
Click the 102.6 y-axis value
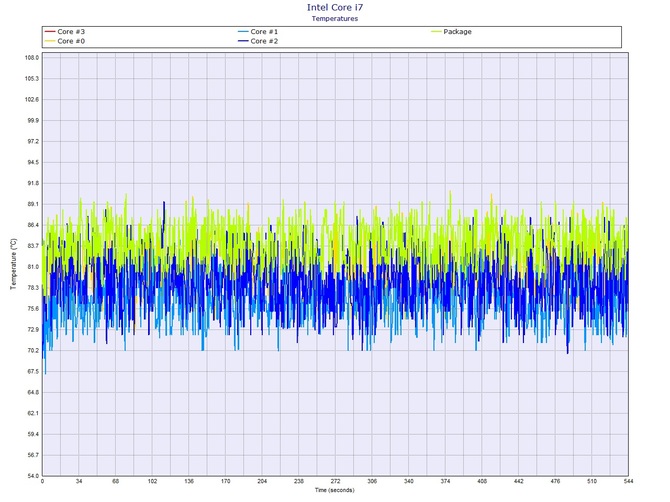click(x=32, y=100)
